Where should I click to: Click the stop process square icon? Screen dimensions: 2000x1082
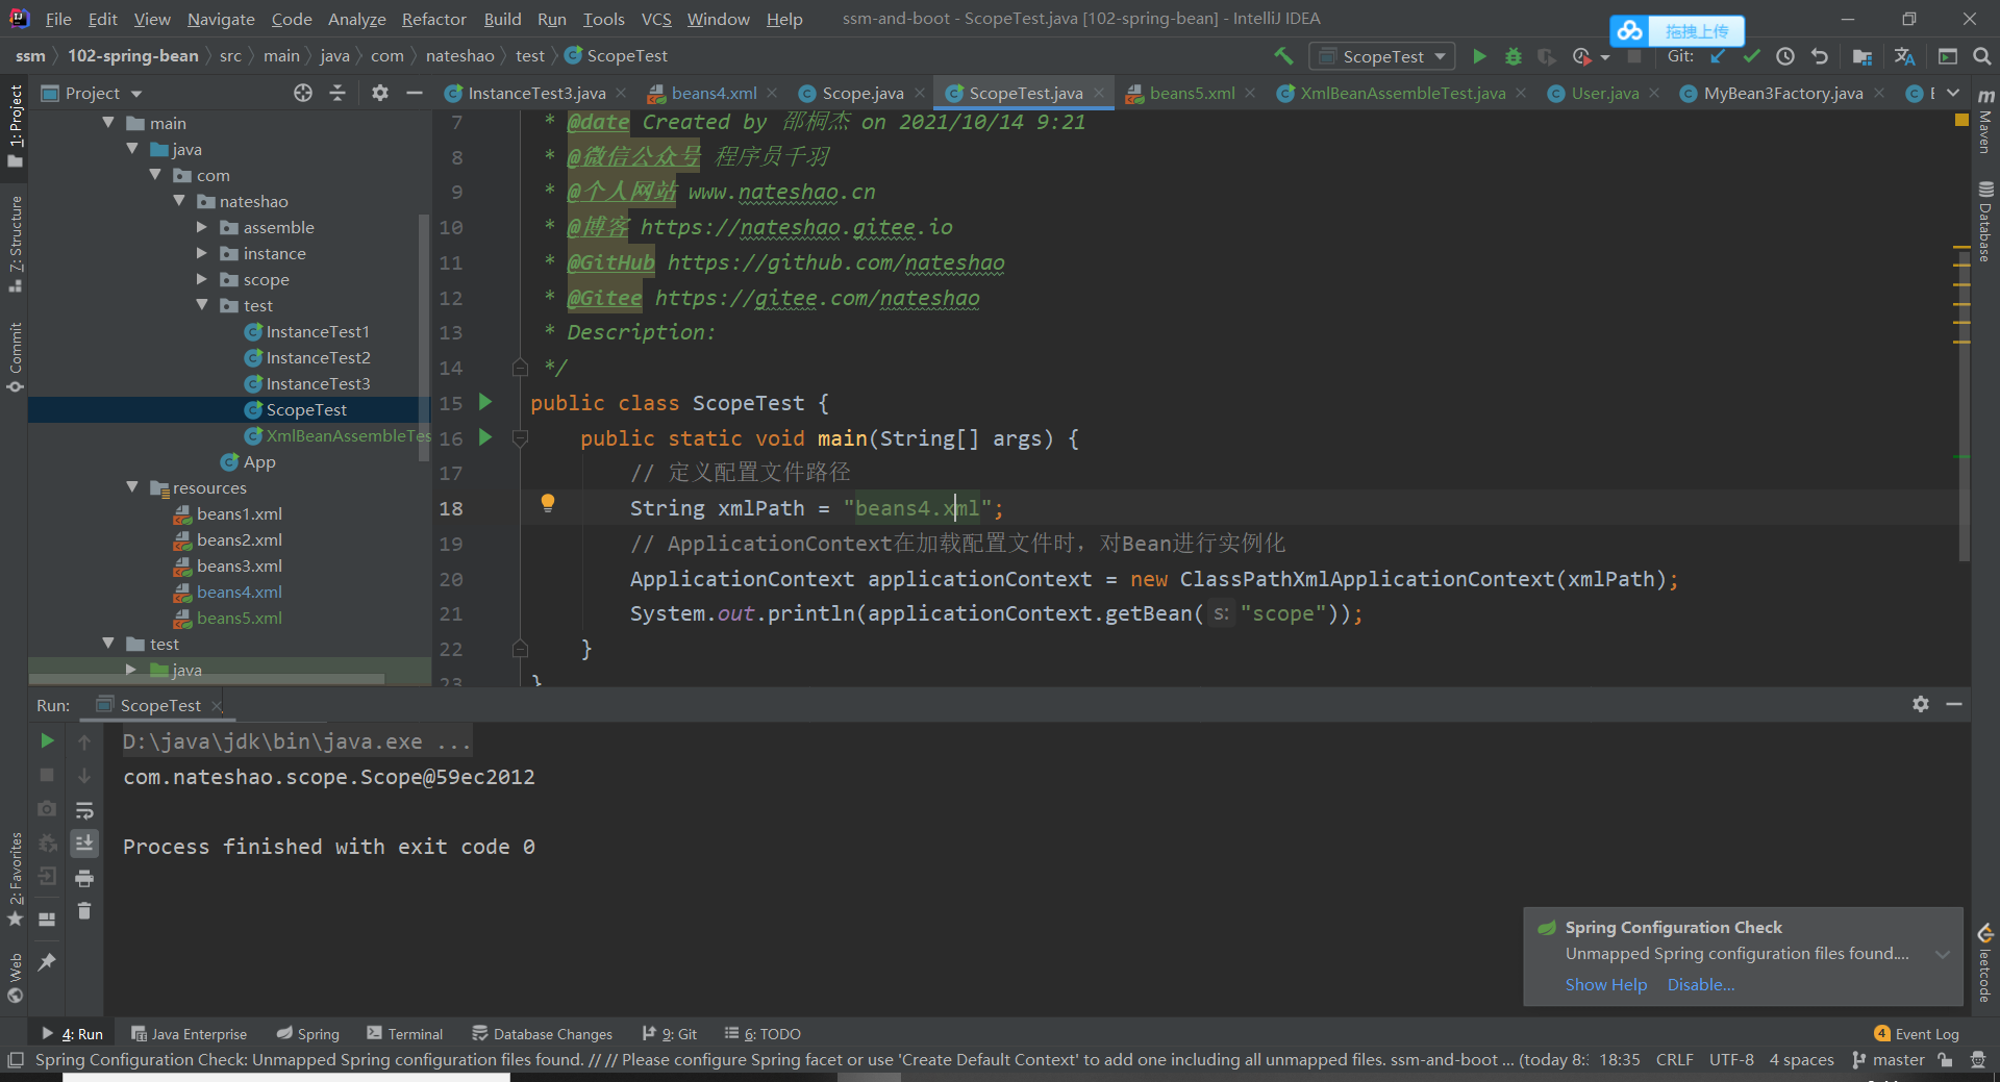tap(47, 775)
